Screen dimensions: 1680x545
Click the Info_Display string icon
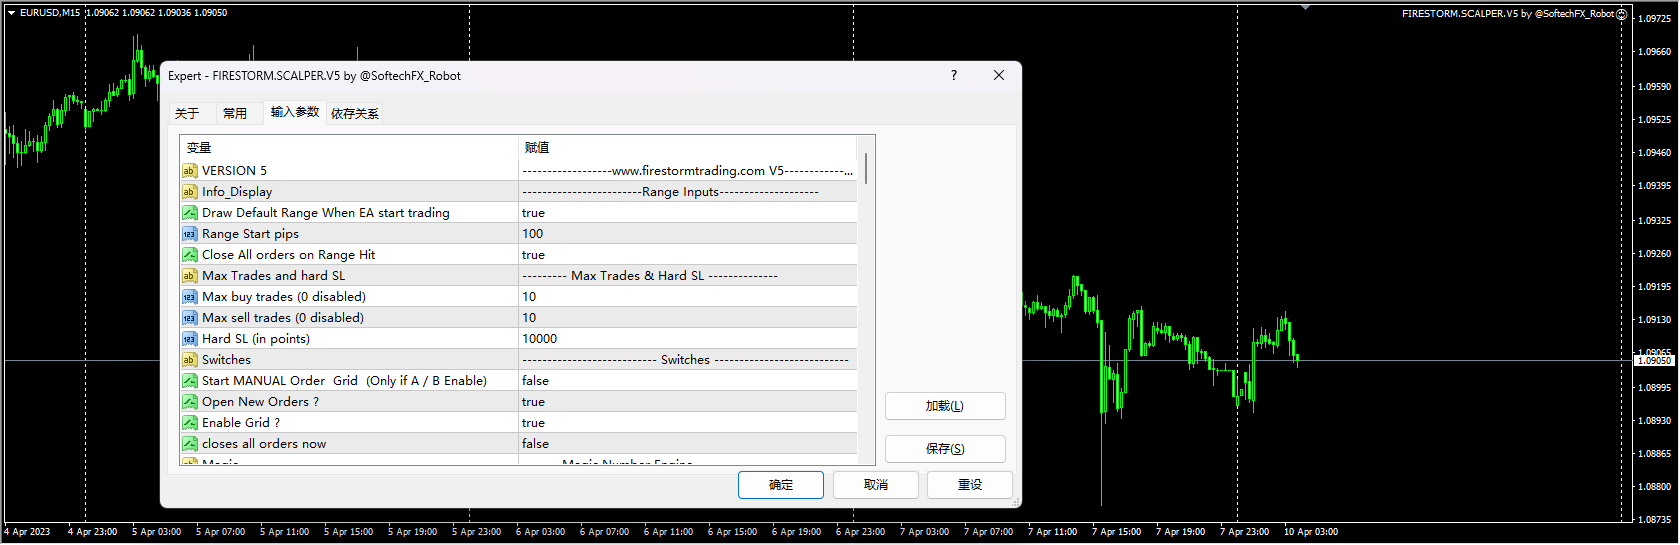[x=189, y=192]
